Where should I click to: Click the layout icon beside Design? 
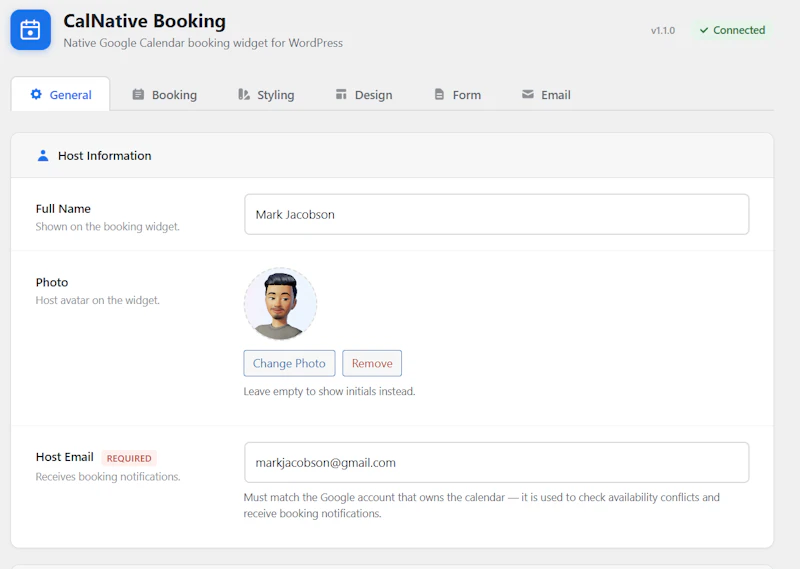point(341,94)
